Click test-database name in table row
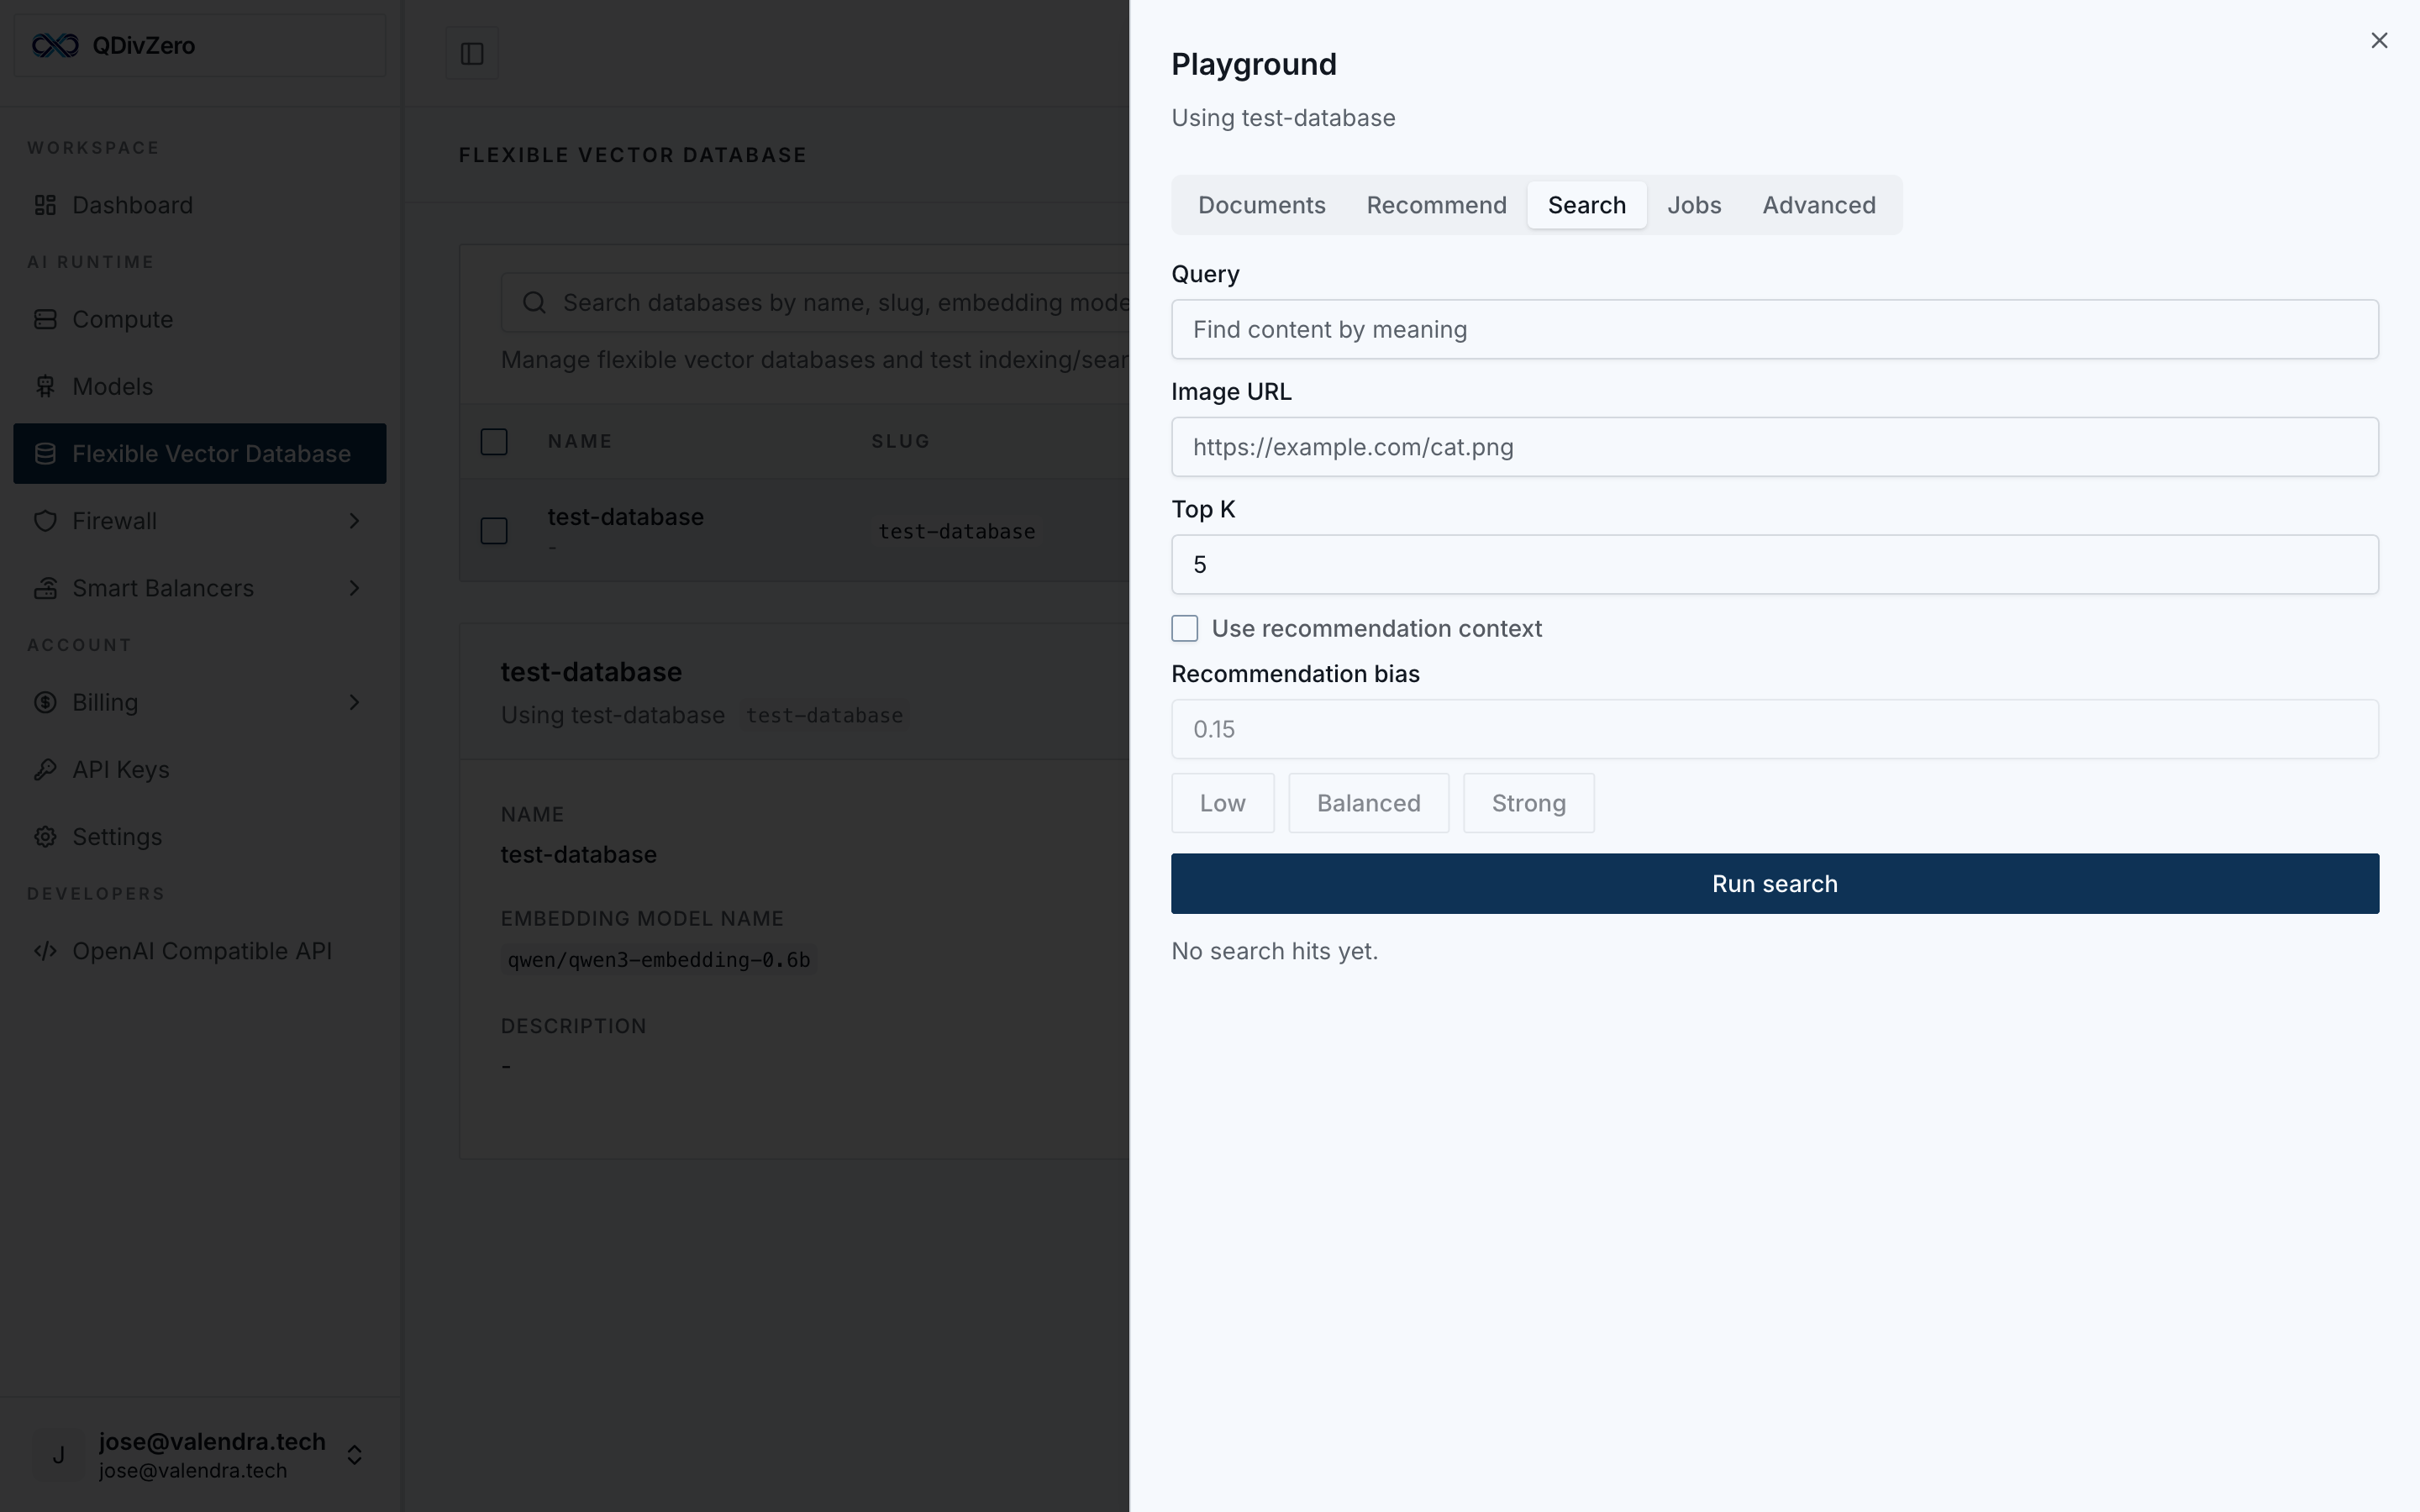This screenshot has height=1512, width=2420. tap(626, 517)
